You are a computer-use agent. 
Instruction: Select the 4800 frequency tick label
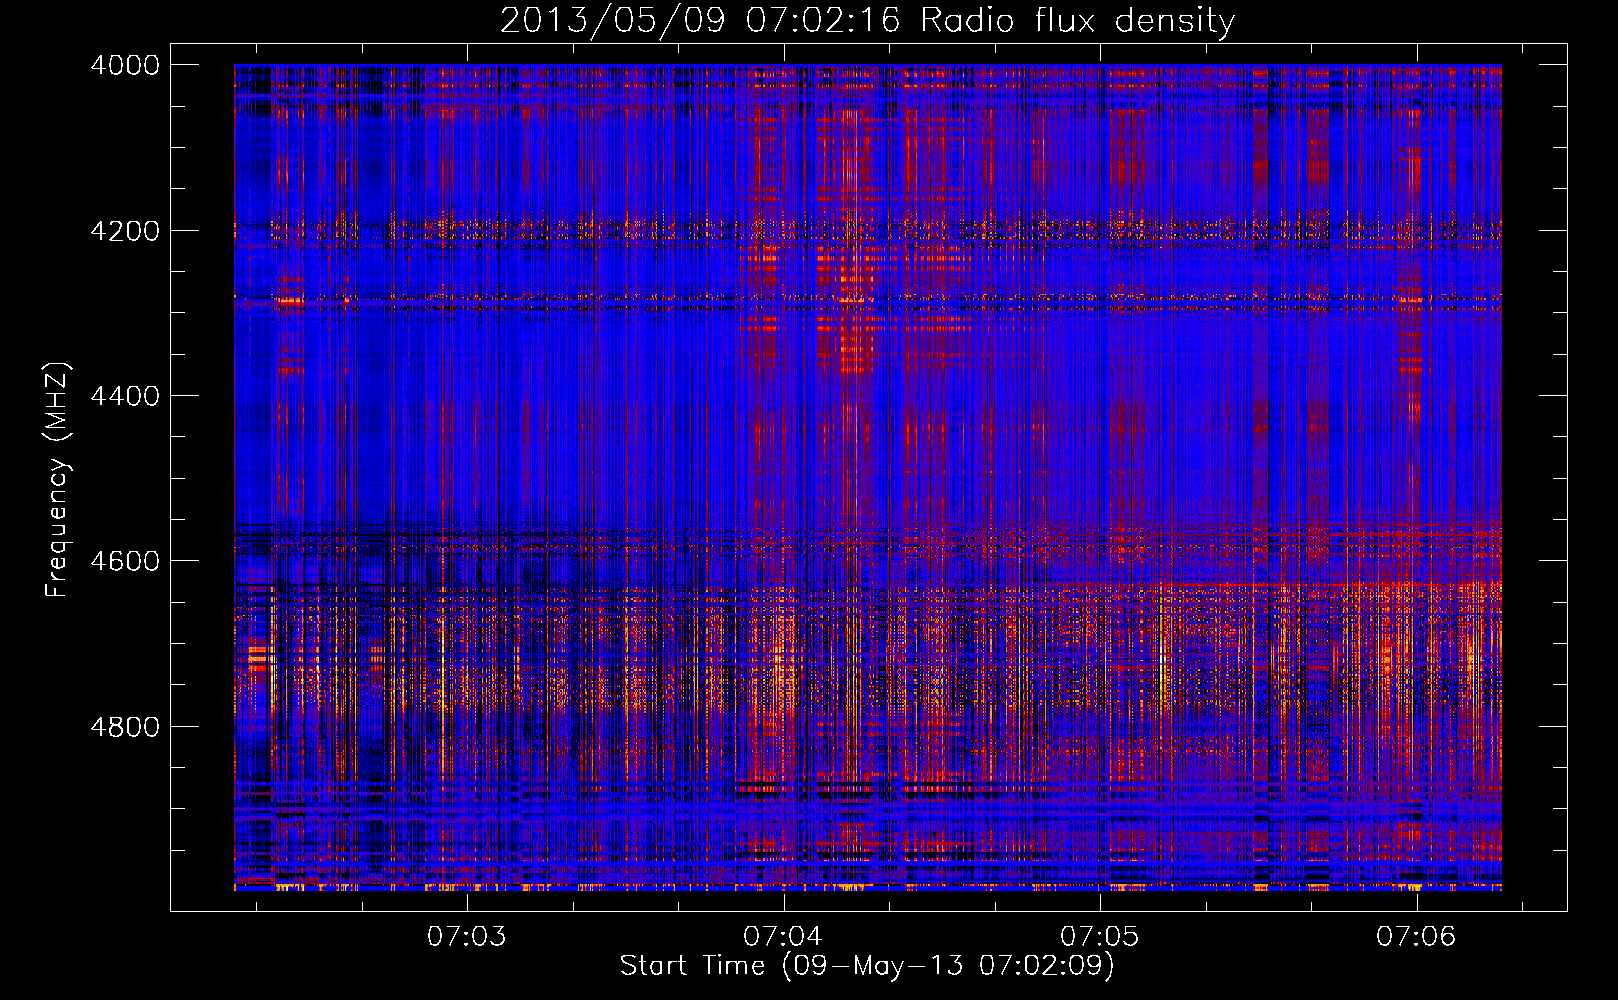point(125,727)
